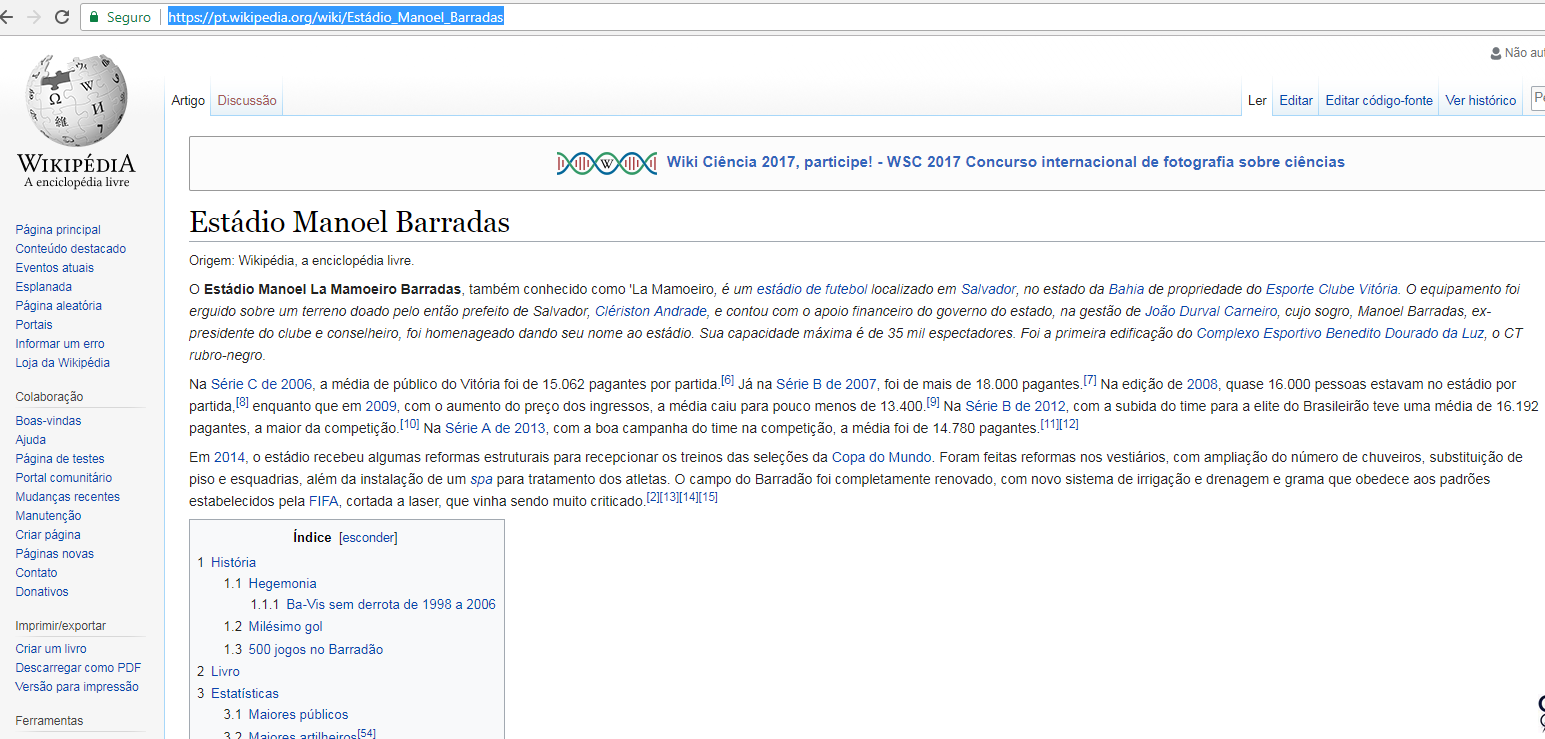Open the Discussão tab
This screenshot has height=739, width=1545.
(x=247, y=100)
